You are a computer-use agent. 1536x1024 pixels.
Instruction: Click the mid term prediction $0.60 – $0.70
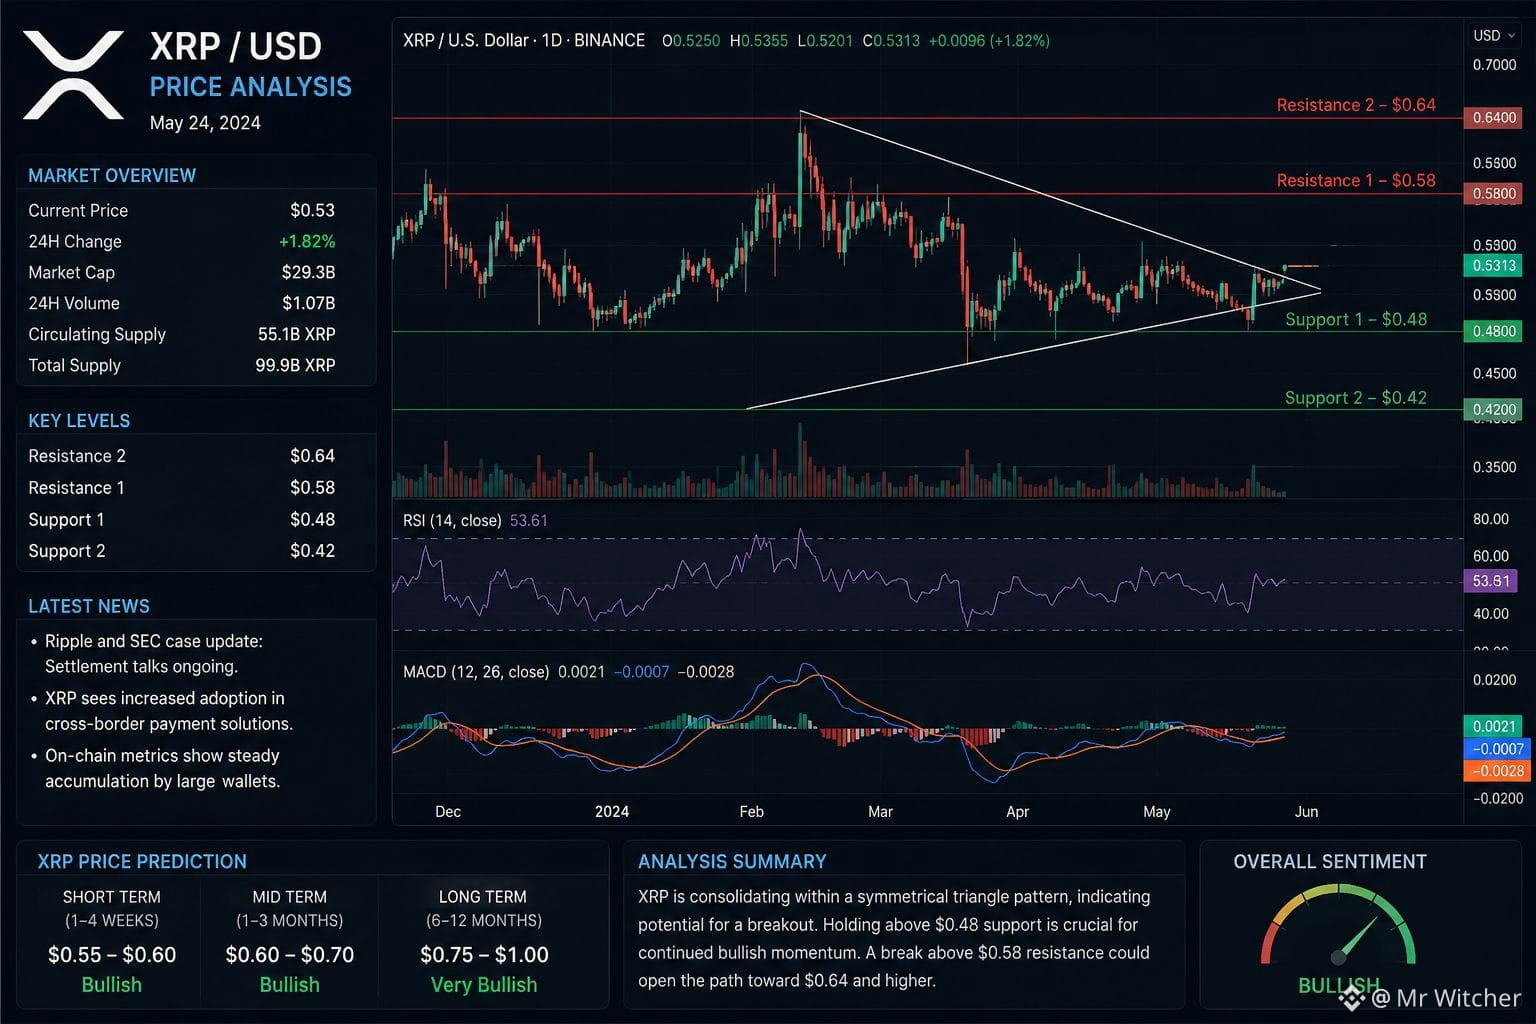pos(290,955)
